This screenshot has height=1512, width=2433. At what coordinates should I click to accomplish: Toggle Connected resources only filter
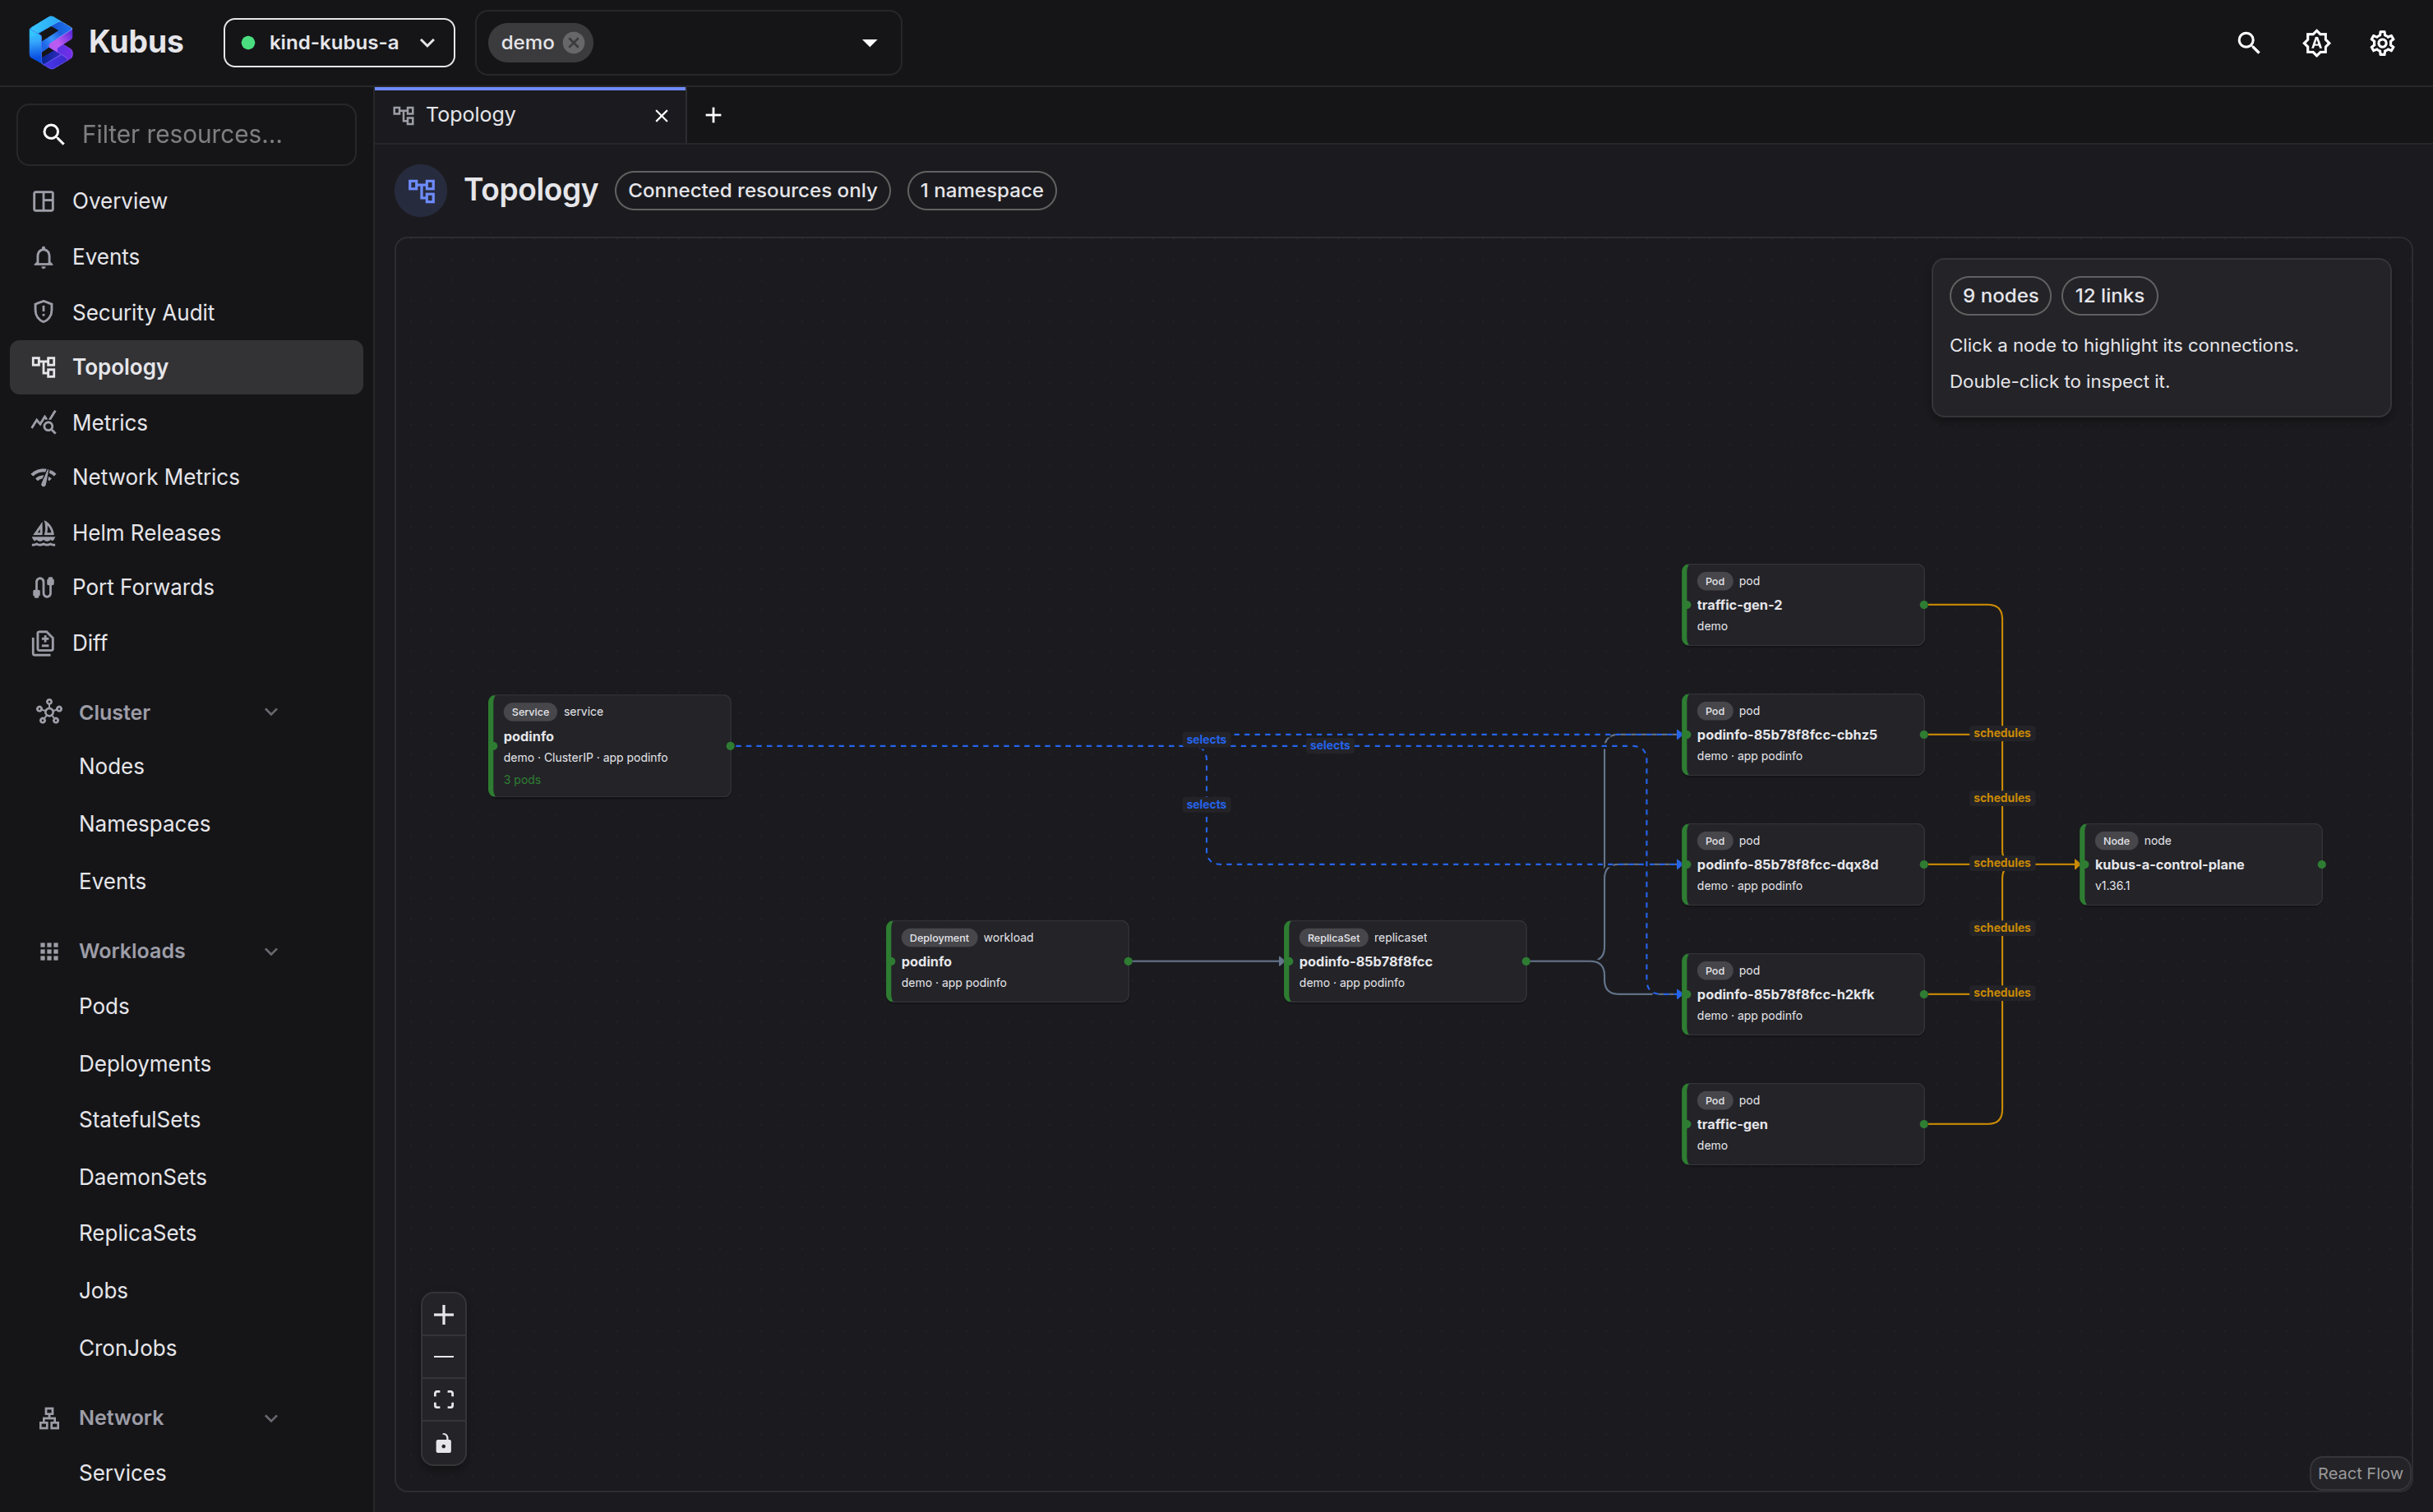point(752,190)
